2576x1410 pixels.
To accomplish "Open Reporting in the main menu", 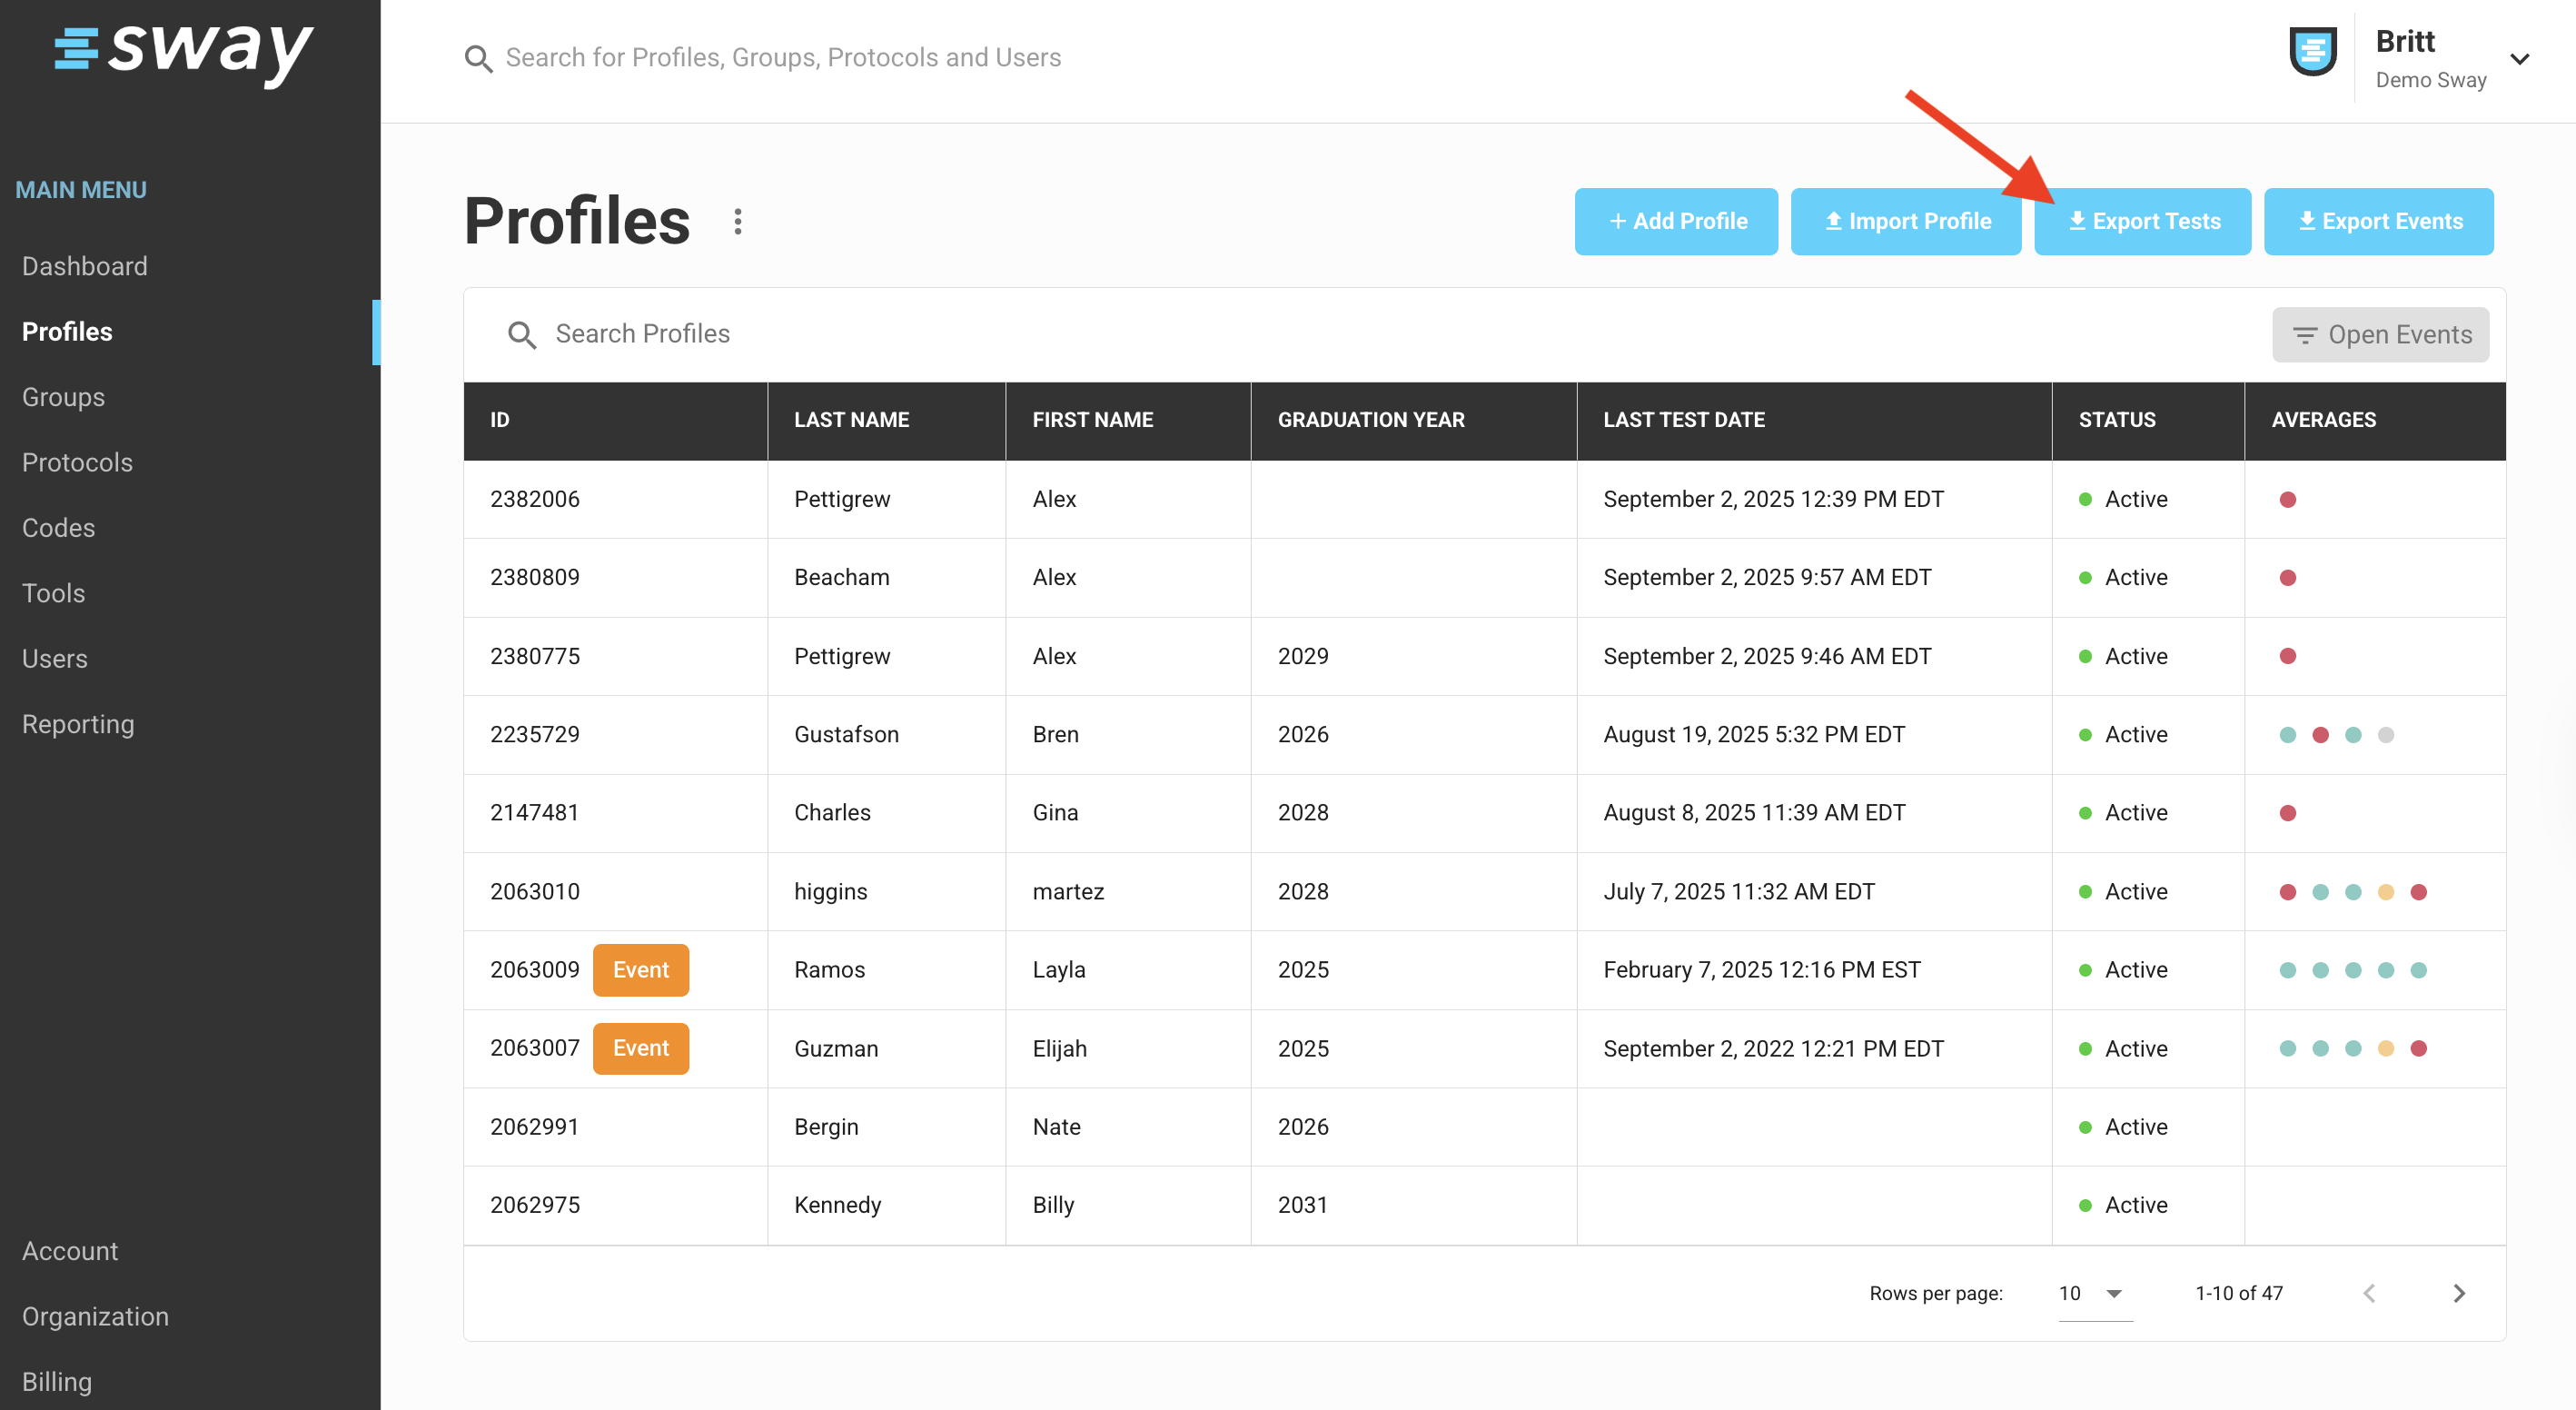I will coord(78,724).
